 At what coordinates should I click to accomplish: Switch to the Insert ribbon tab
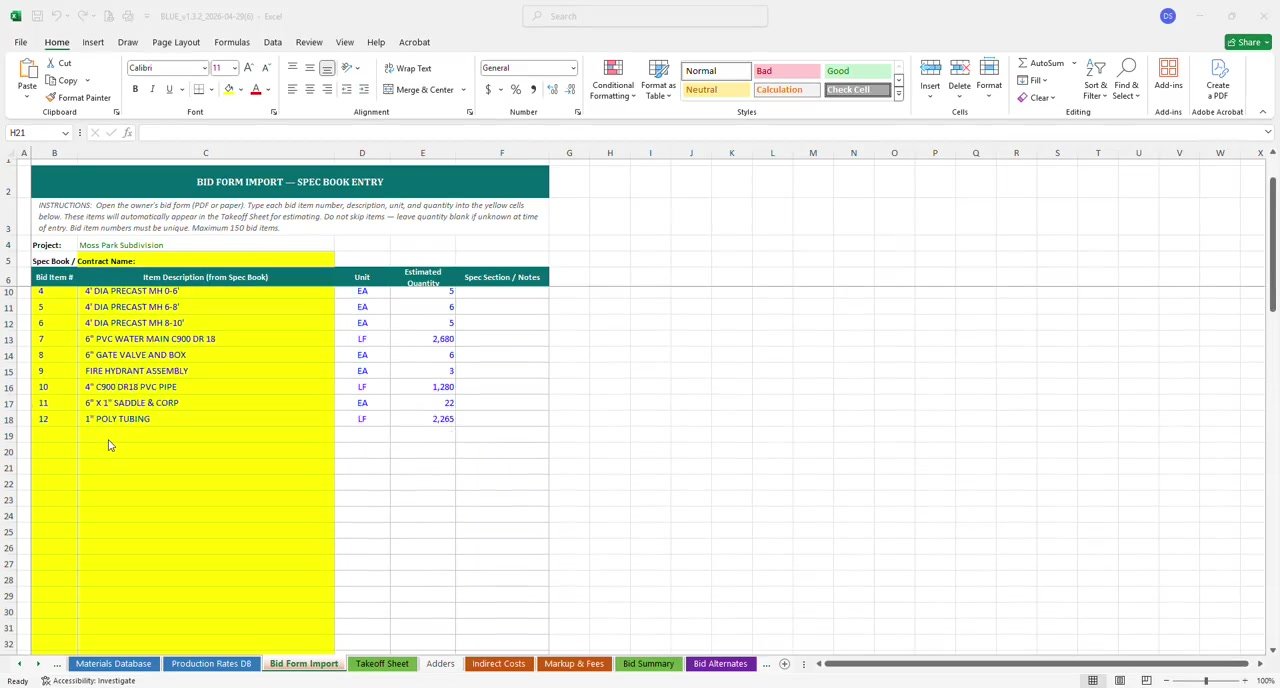[93, 42]
